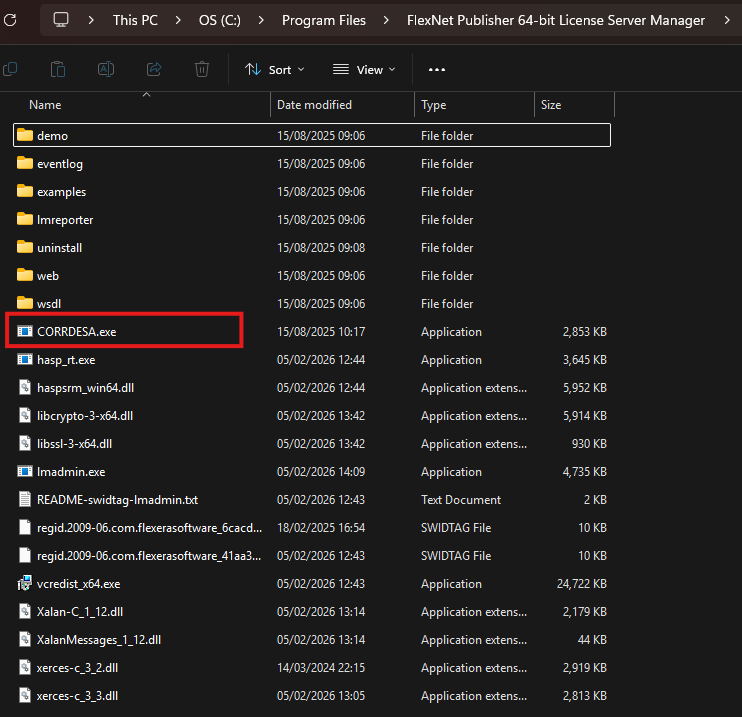The image size is (742, 717).
Task: Go to OS (C:) breadcrumb
Action: pos(220,20)
